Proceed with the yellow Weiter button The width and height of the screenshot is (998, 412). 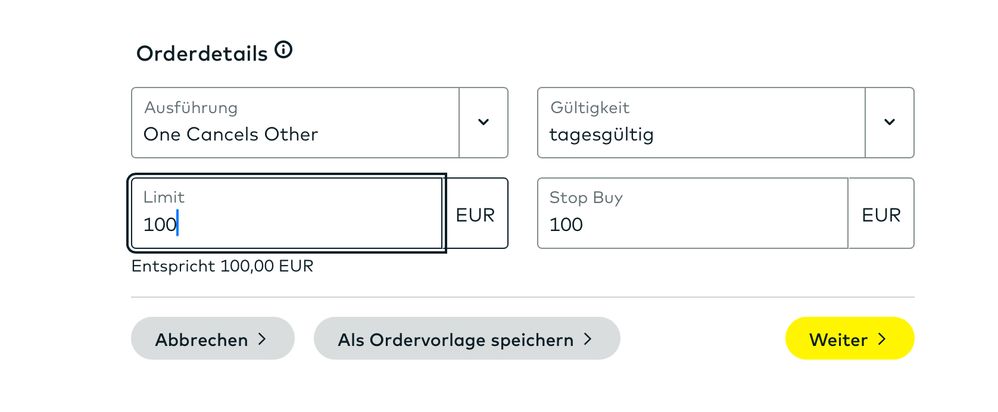848,339
